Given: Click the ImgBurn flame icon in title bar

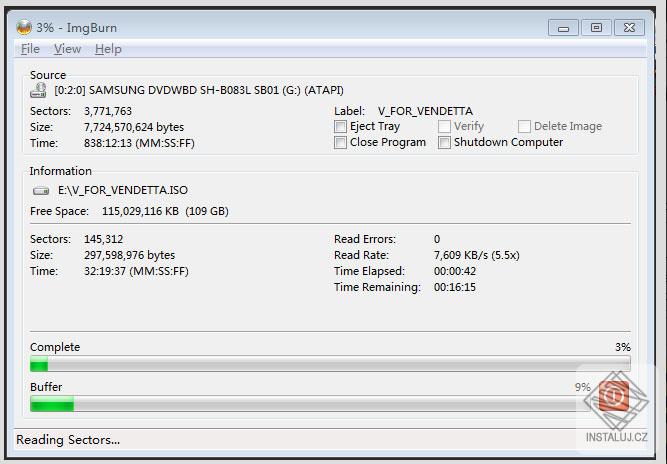Looking at the screenshot, I should click(24, 27).
